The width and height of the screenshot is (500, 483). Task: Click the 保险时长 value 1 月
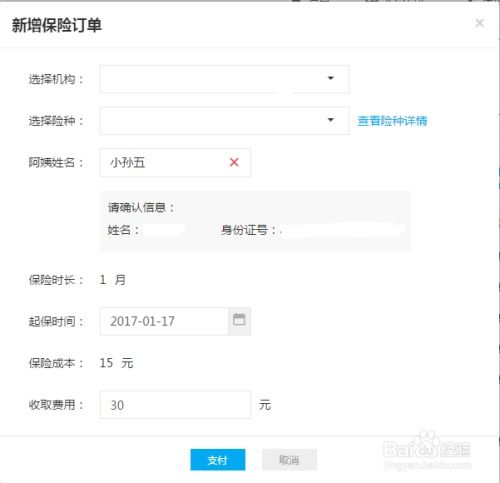tap(113, 280)
